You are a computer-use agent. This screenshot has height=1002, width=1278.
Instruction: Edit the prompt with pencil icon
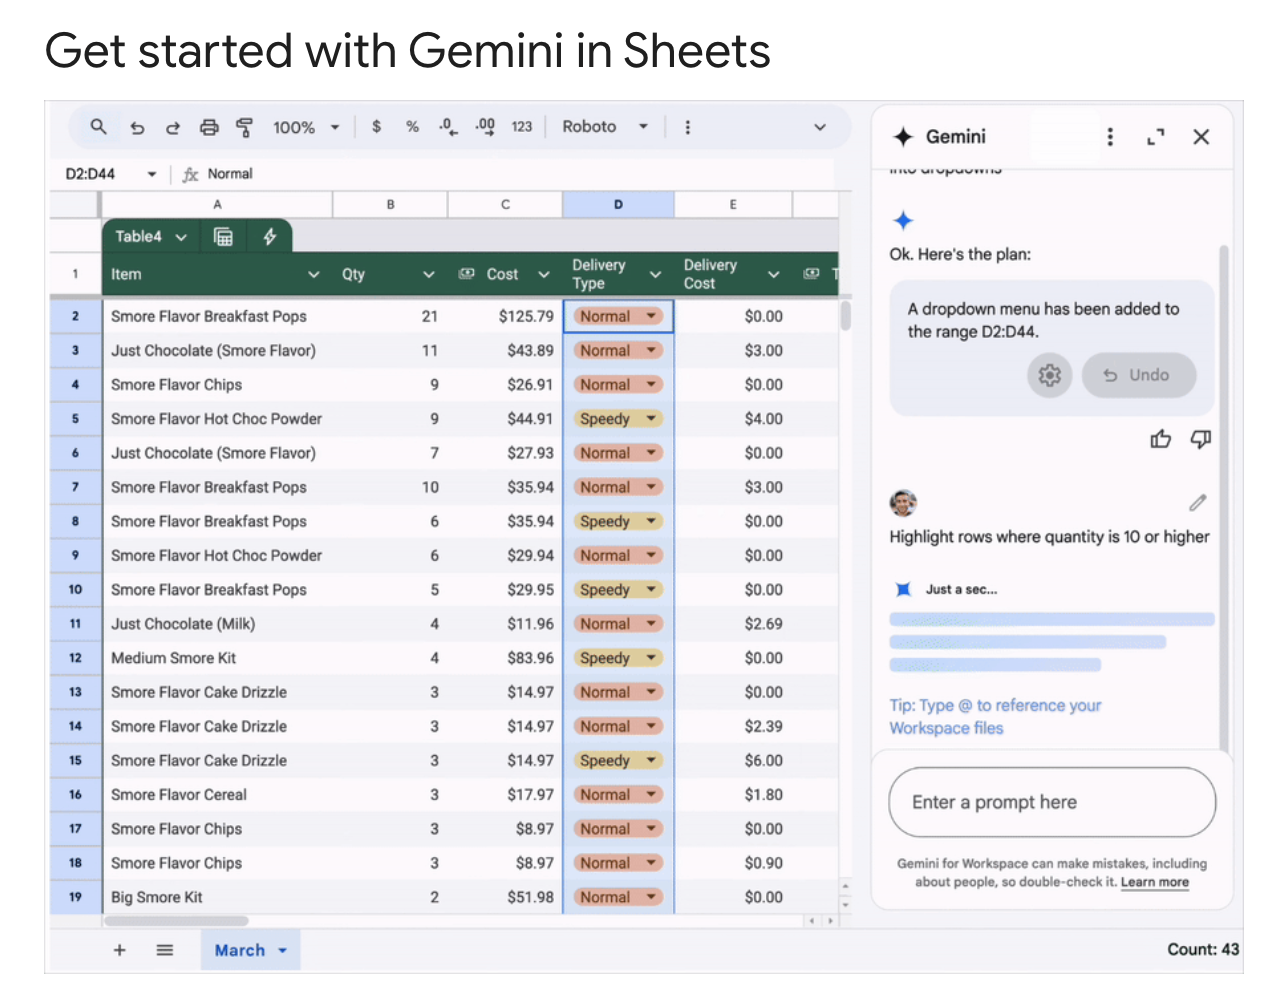pyautogui.click(x=1198, y=502)
